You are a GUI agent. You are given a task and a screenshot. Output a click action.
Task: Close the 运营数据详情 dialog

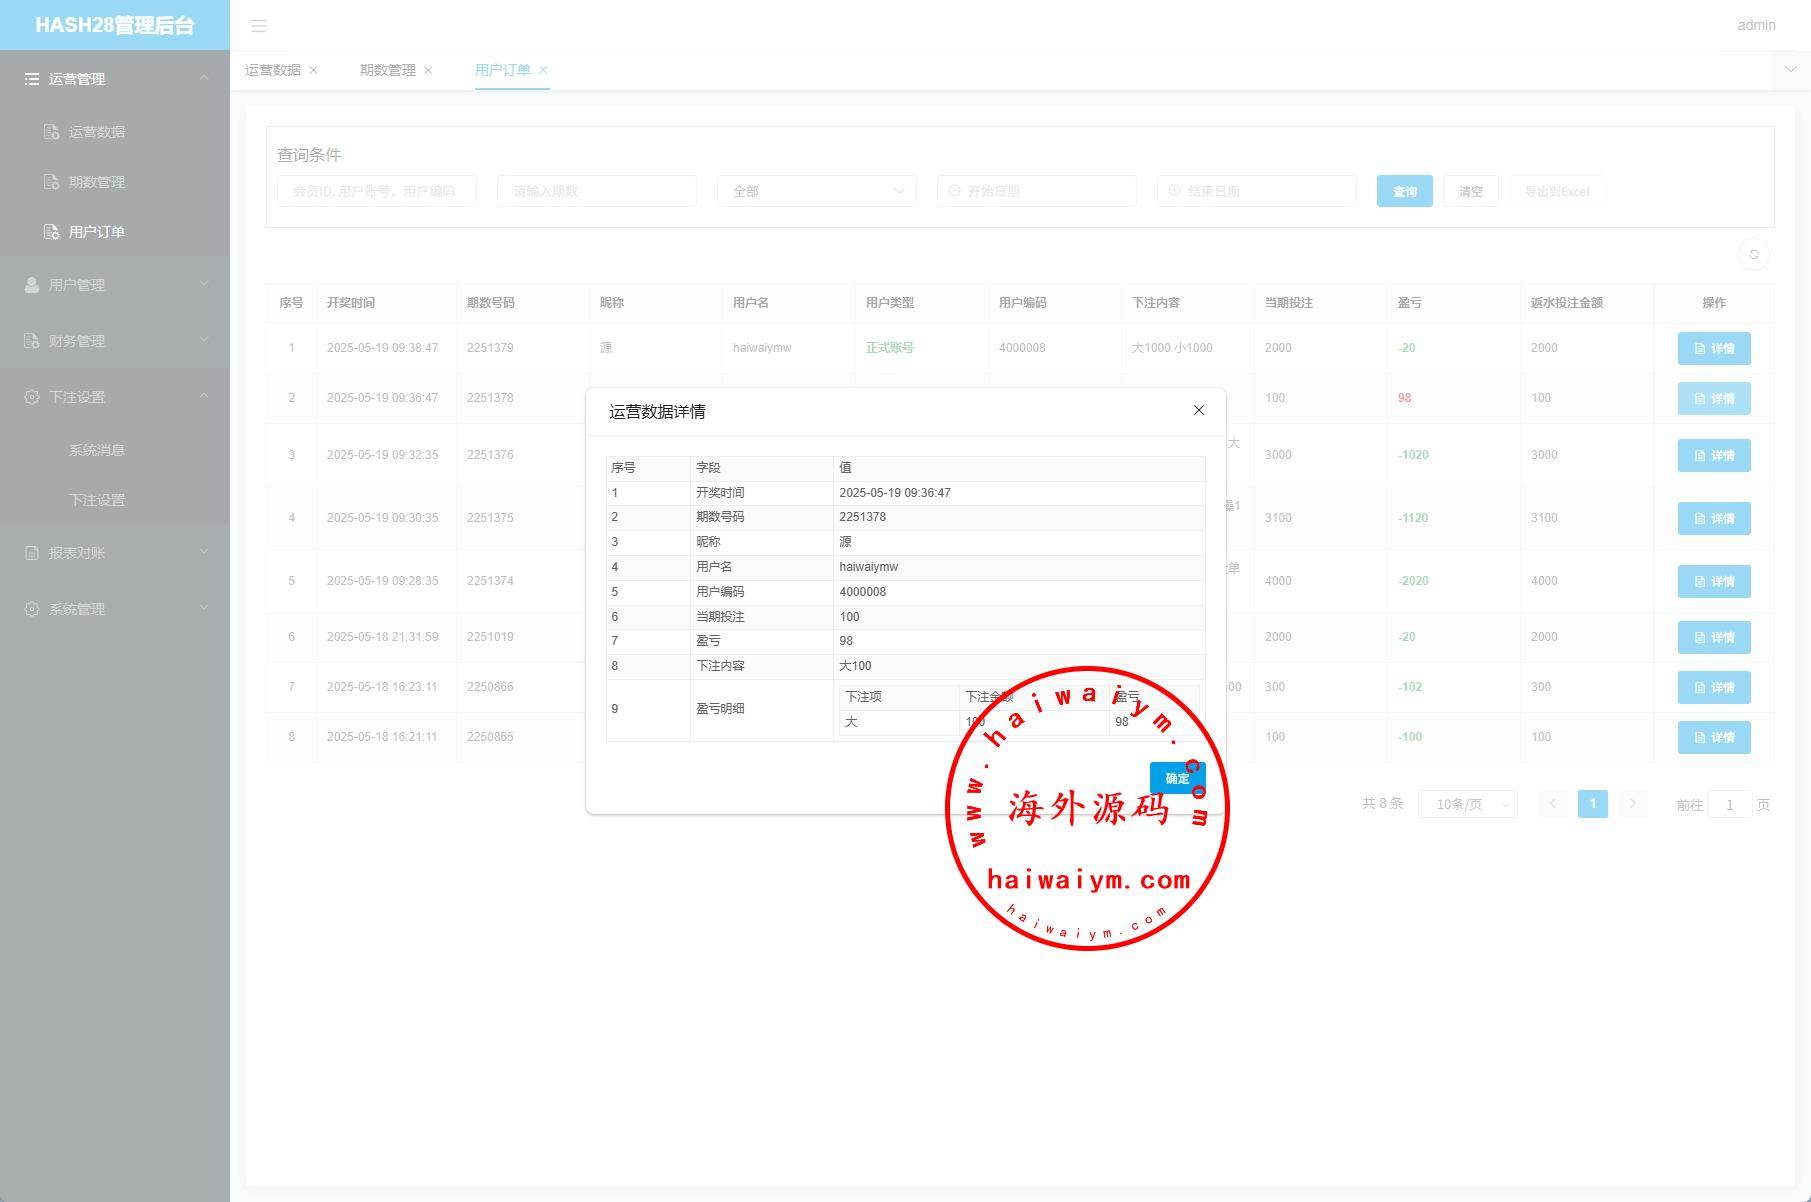[1198, 410]
